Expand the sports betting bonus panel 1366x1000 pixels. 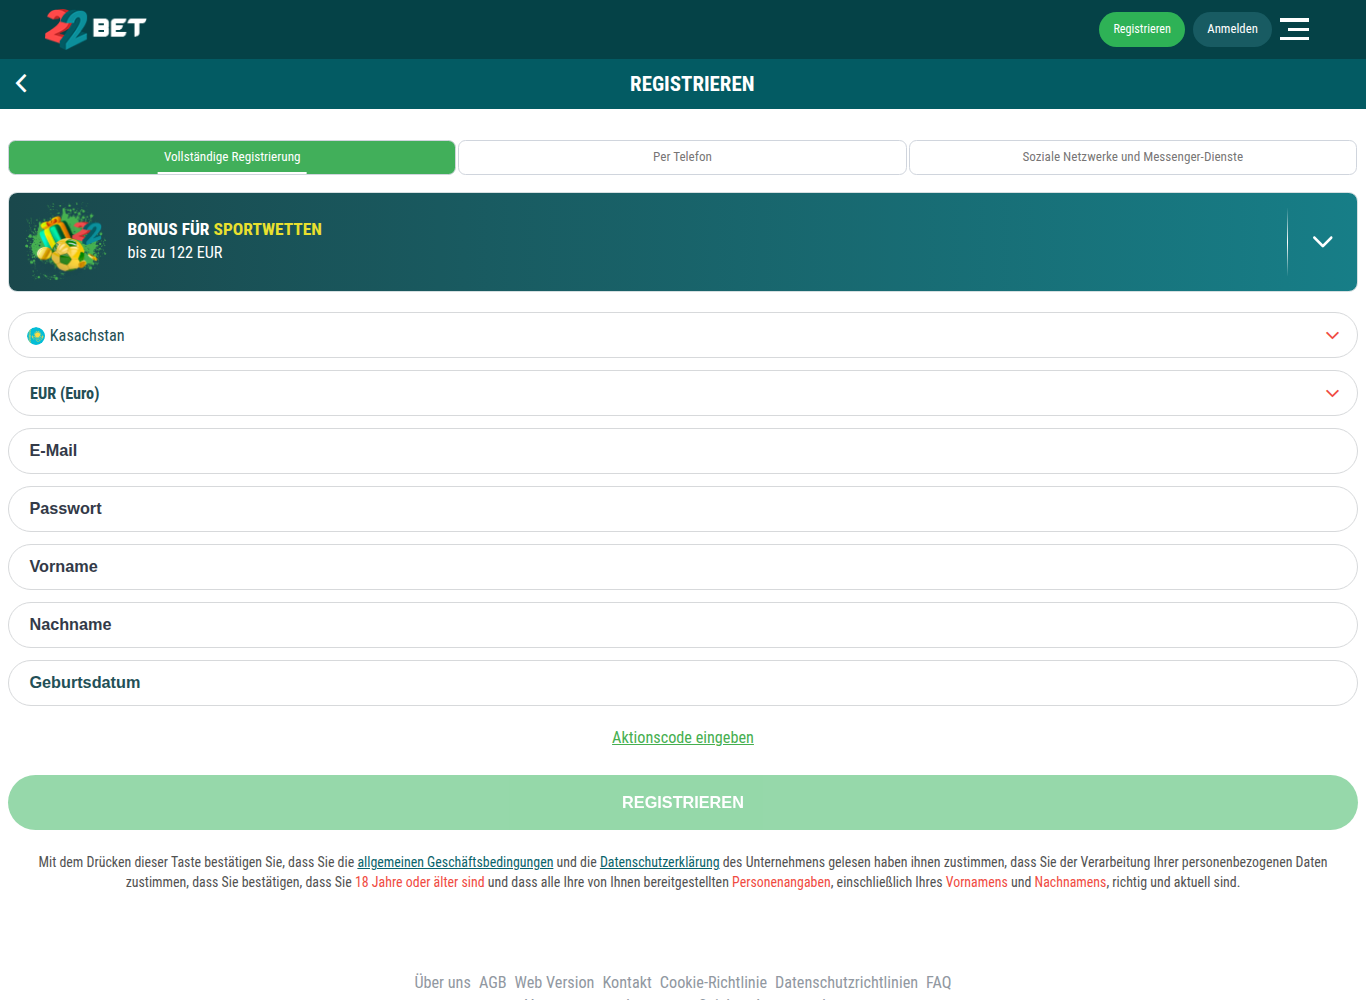(1322, 242)
